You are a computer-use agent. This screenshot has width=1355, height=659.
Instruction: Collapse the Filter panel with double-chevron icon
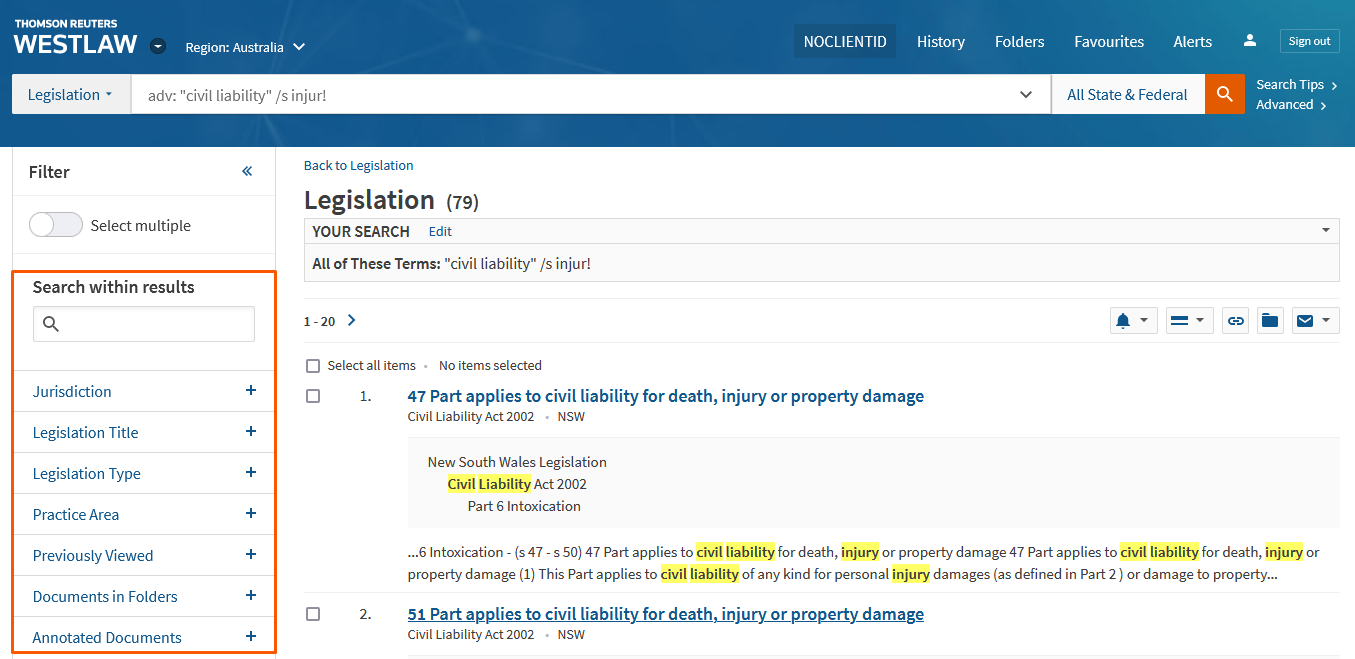pos(247,172)
